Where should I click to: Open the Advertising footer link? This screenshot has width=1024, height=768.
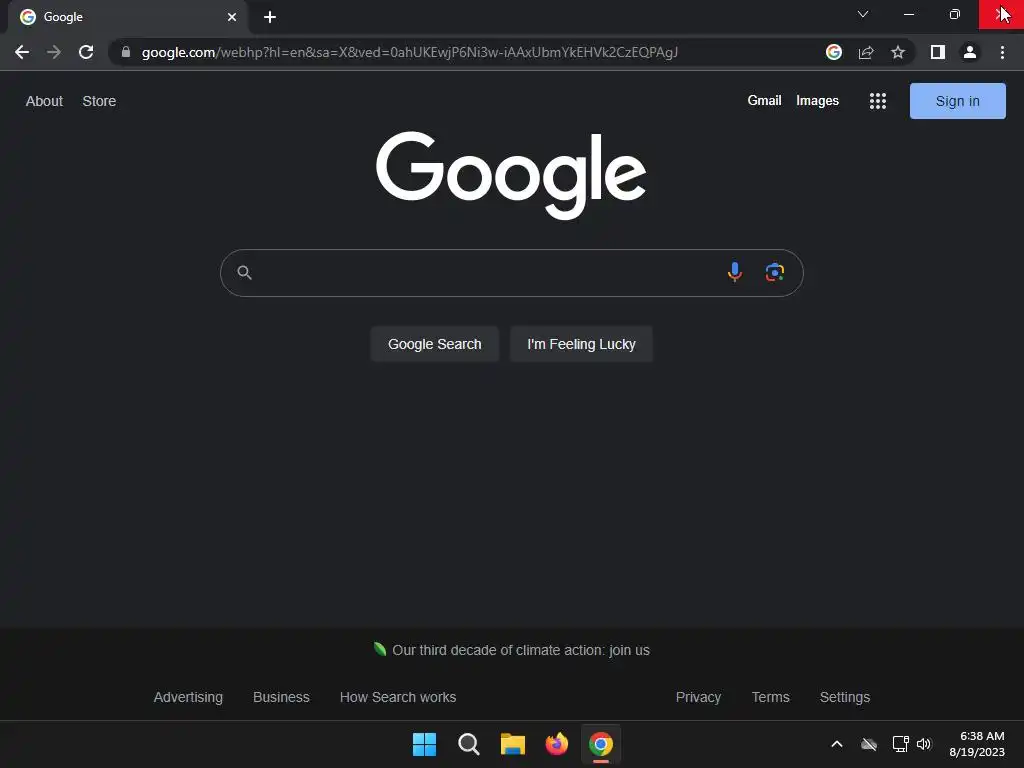(x=188, y=697)
